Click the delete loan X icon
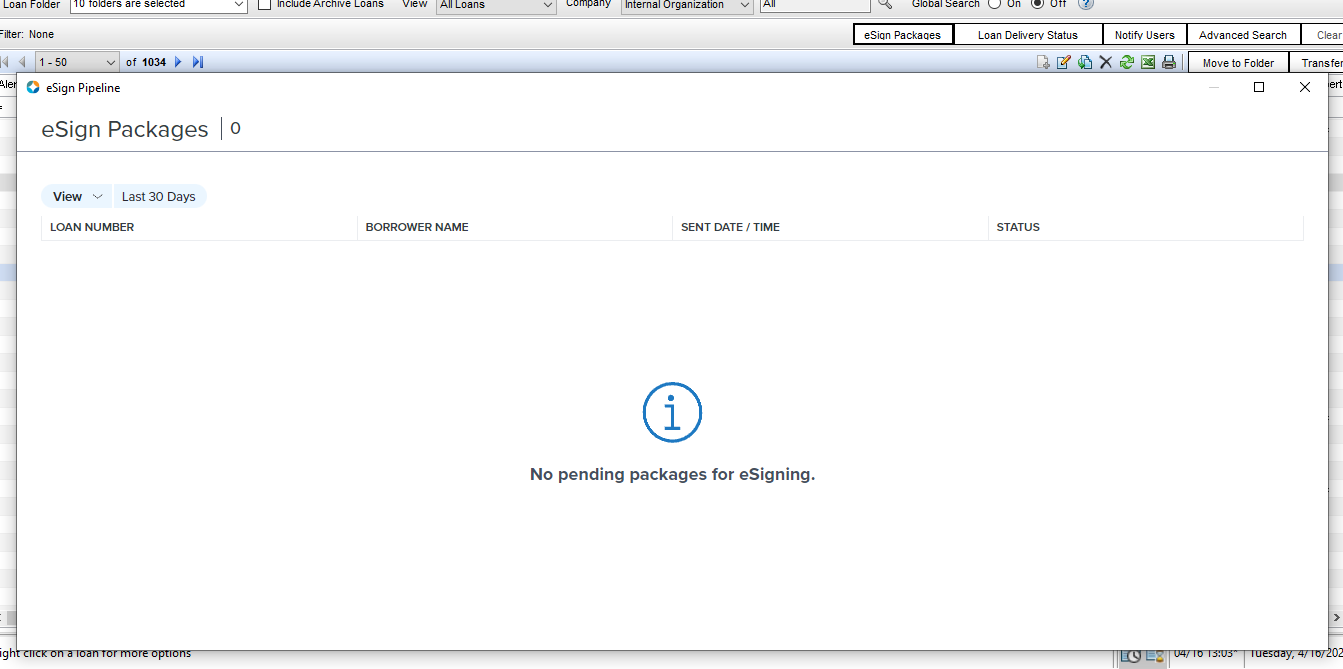Image resolution: width=1343 pixels, height=669 pixels. click(1106, 62)
